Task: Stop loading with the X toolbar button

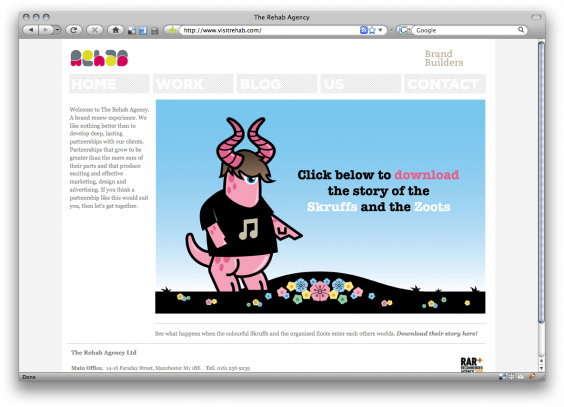Action: click(95, 30)
